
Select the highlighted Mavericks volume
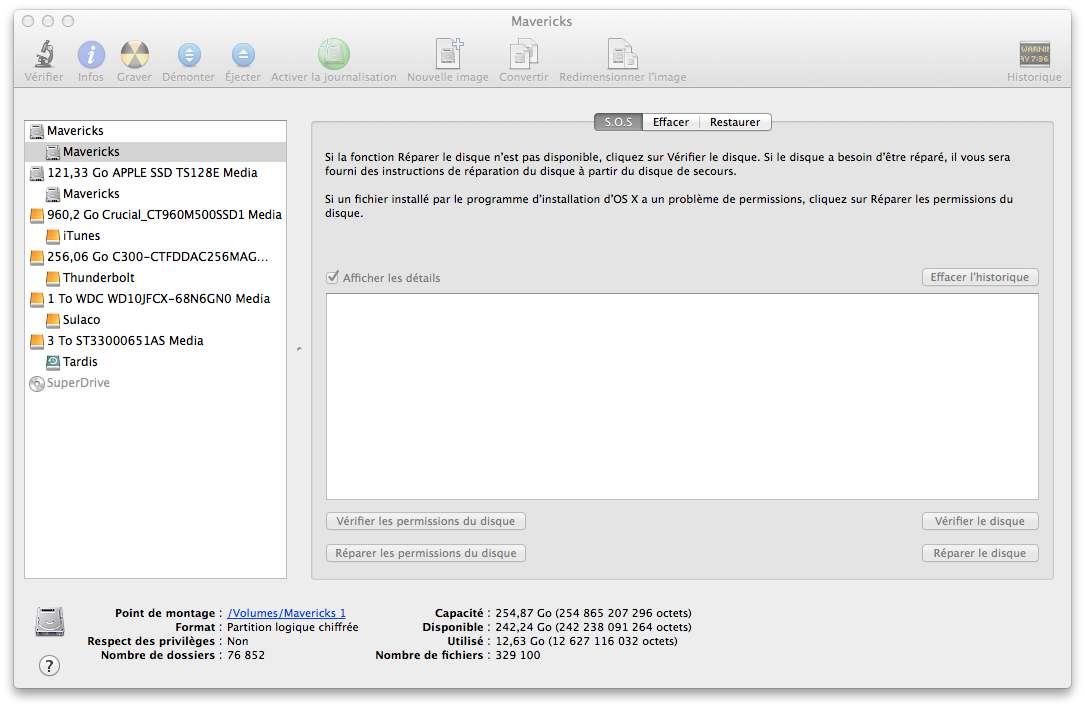coord(156,152)
